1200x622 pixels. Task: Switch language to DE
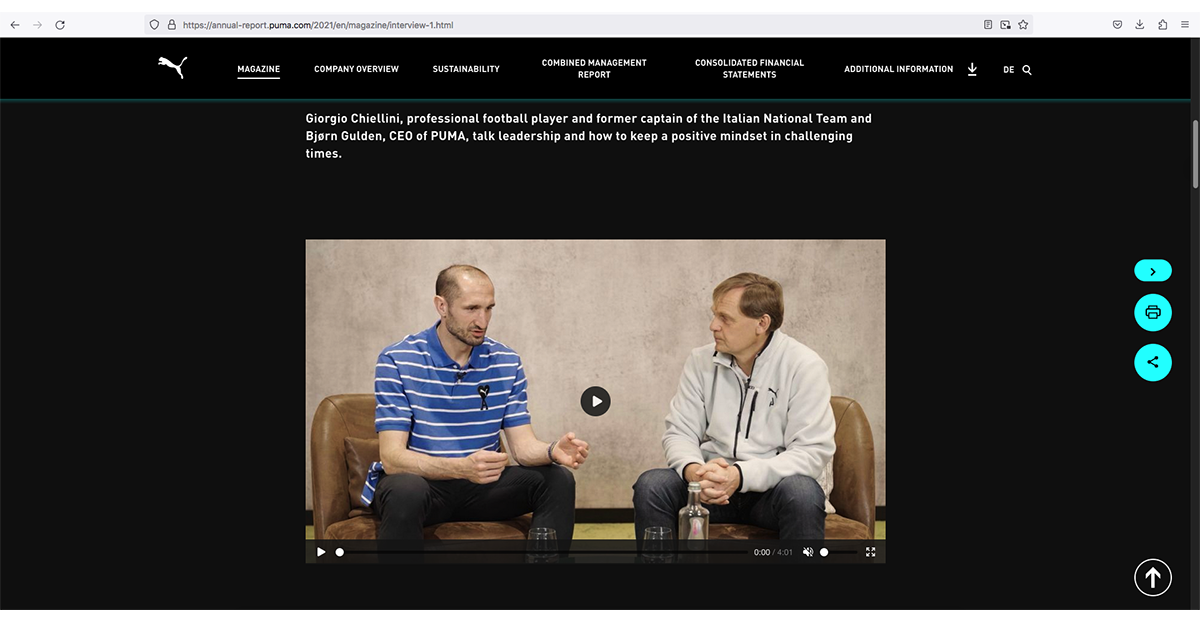[x=1008, y=70]
